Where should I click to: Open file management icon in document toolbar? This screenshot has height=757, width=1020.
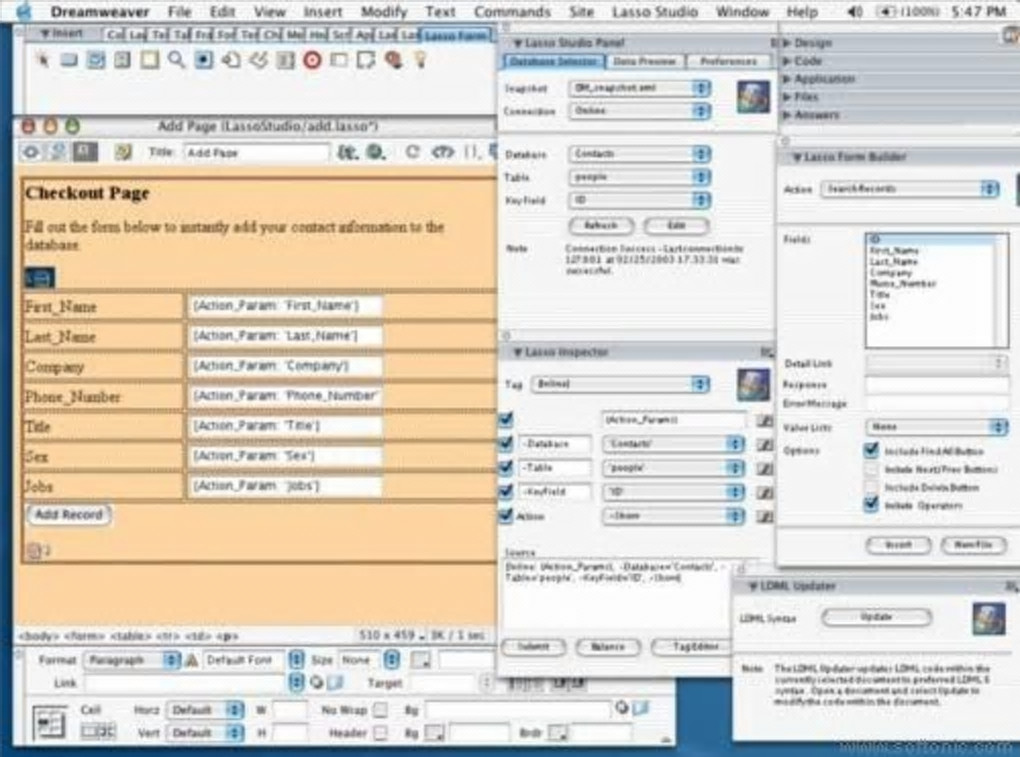coord(347,152)
